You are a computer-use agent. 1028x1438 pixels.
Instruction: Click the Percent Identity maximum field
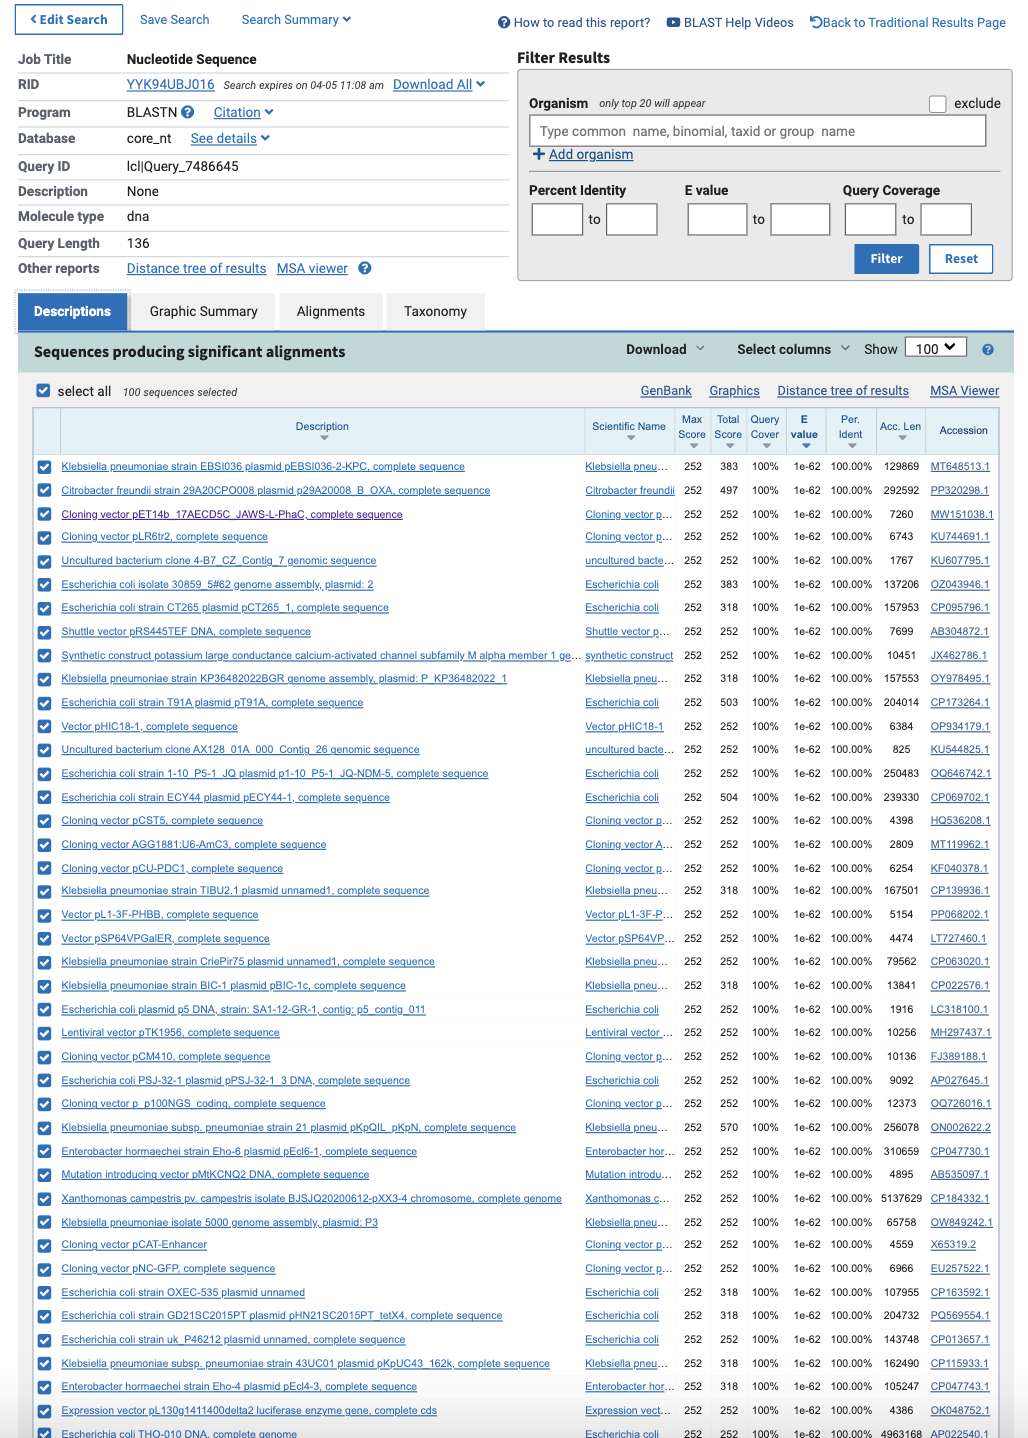point(632,219)
